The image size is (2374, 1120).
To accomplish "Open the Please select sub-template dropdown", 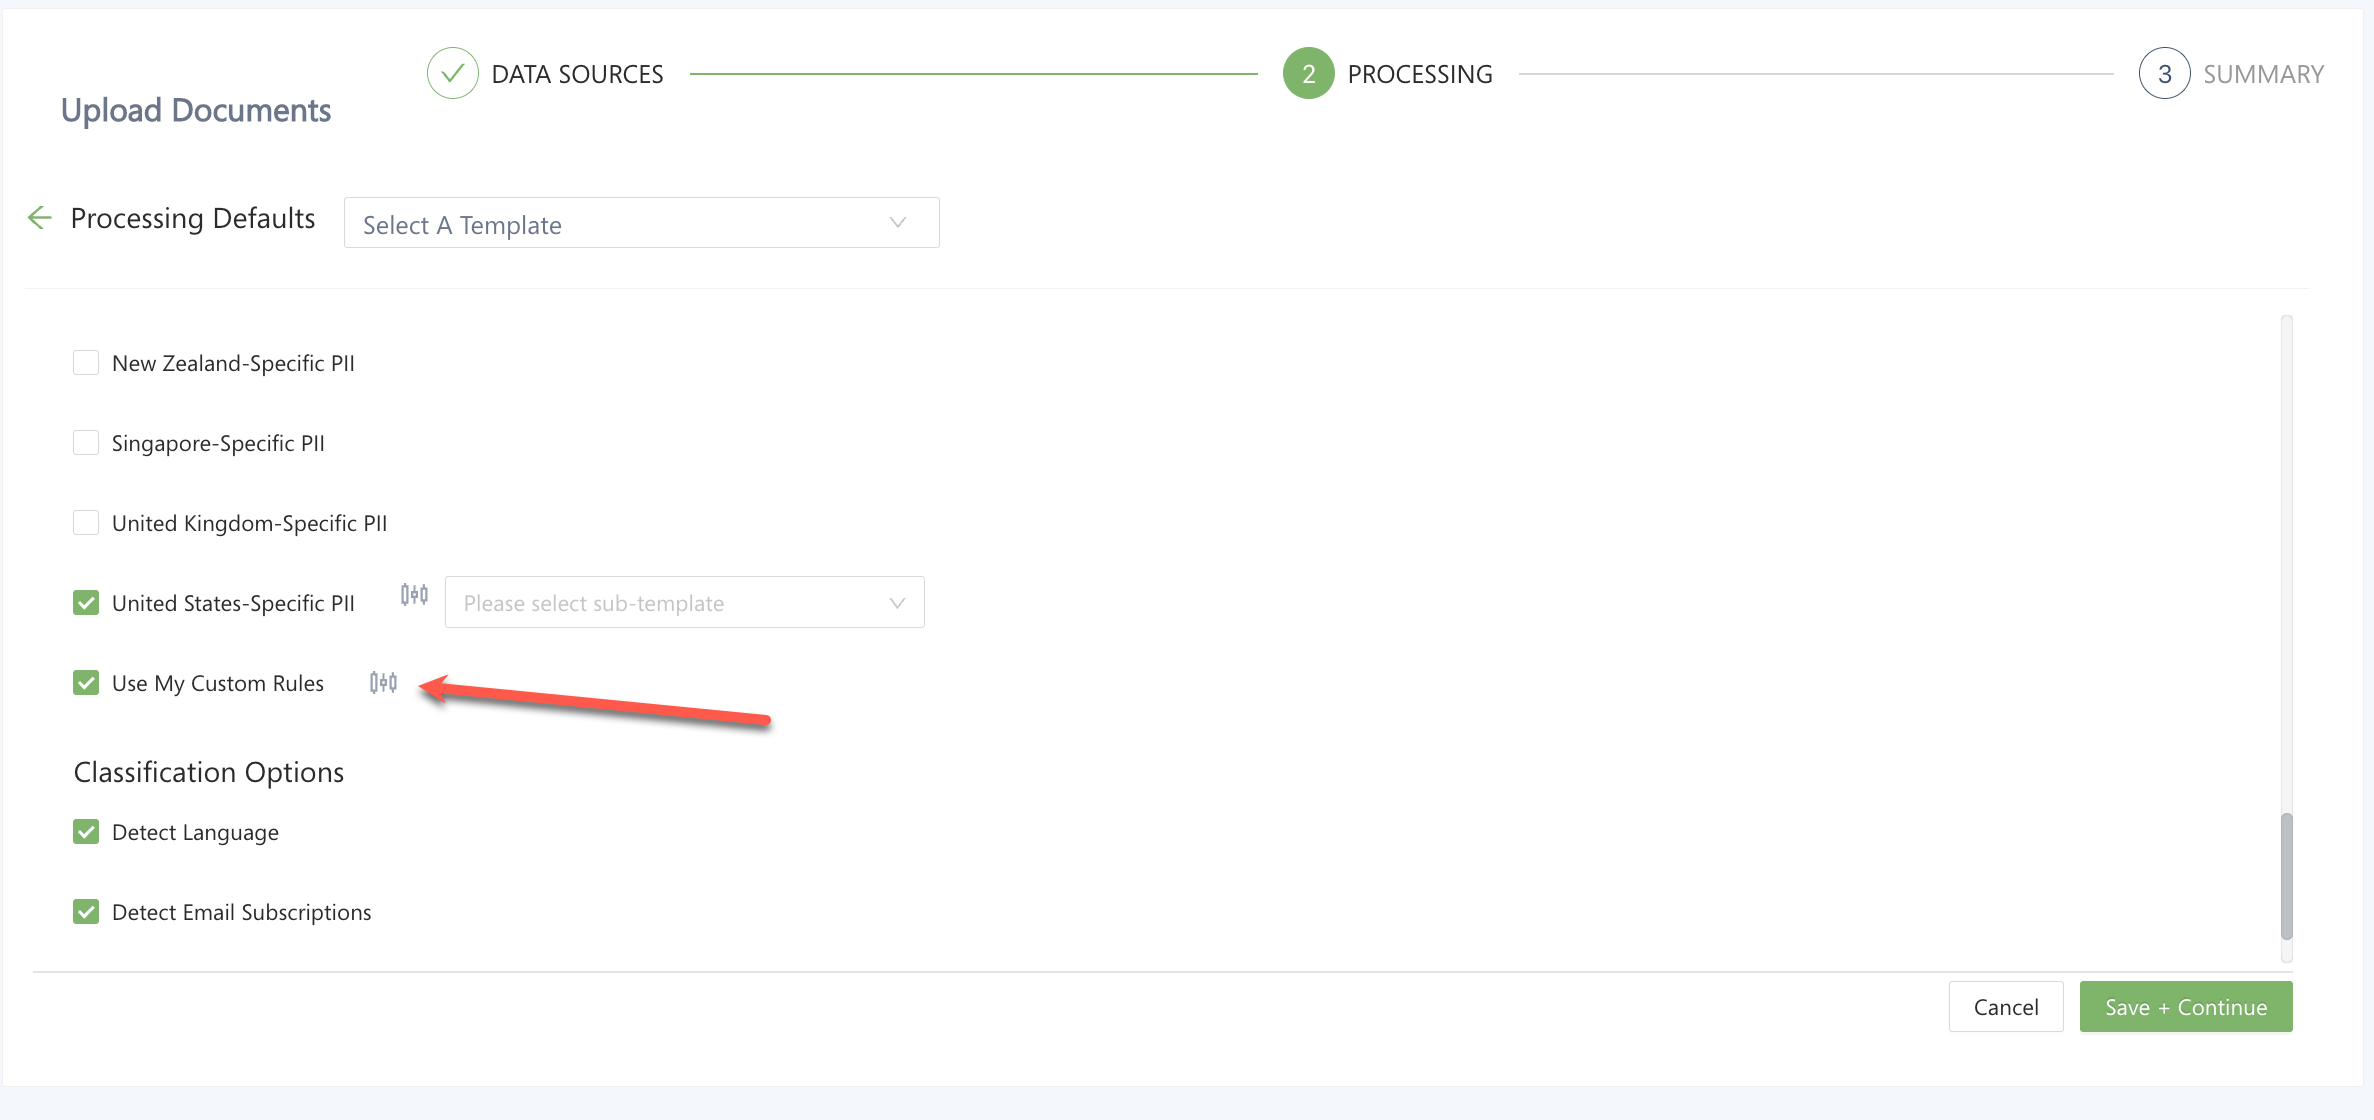I will (683, 603).
